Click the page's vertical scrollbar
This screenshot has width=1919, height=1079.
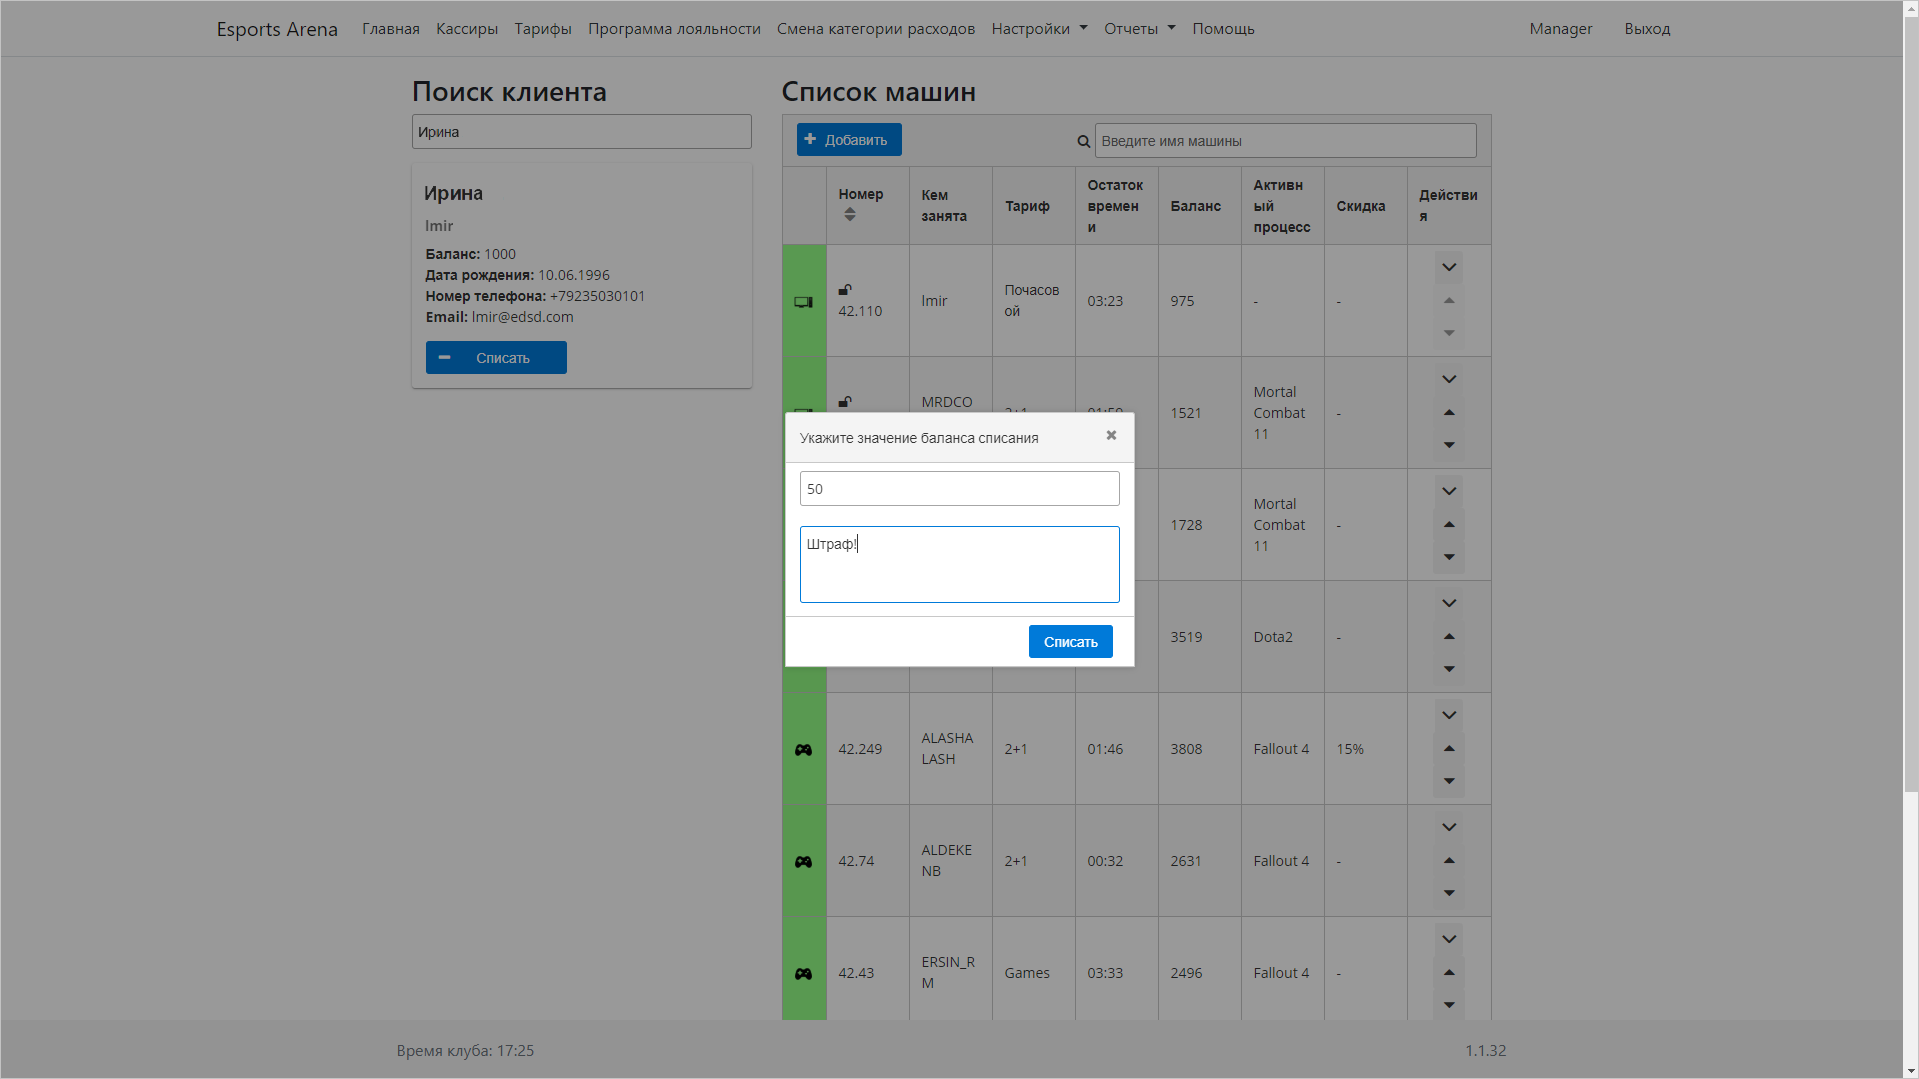pyautogui.click(x=1910, y=400)
